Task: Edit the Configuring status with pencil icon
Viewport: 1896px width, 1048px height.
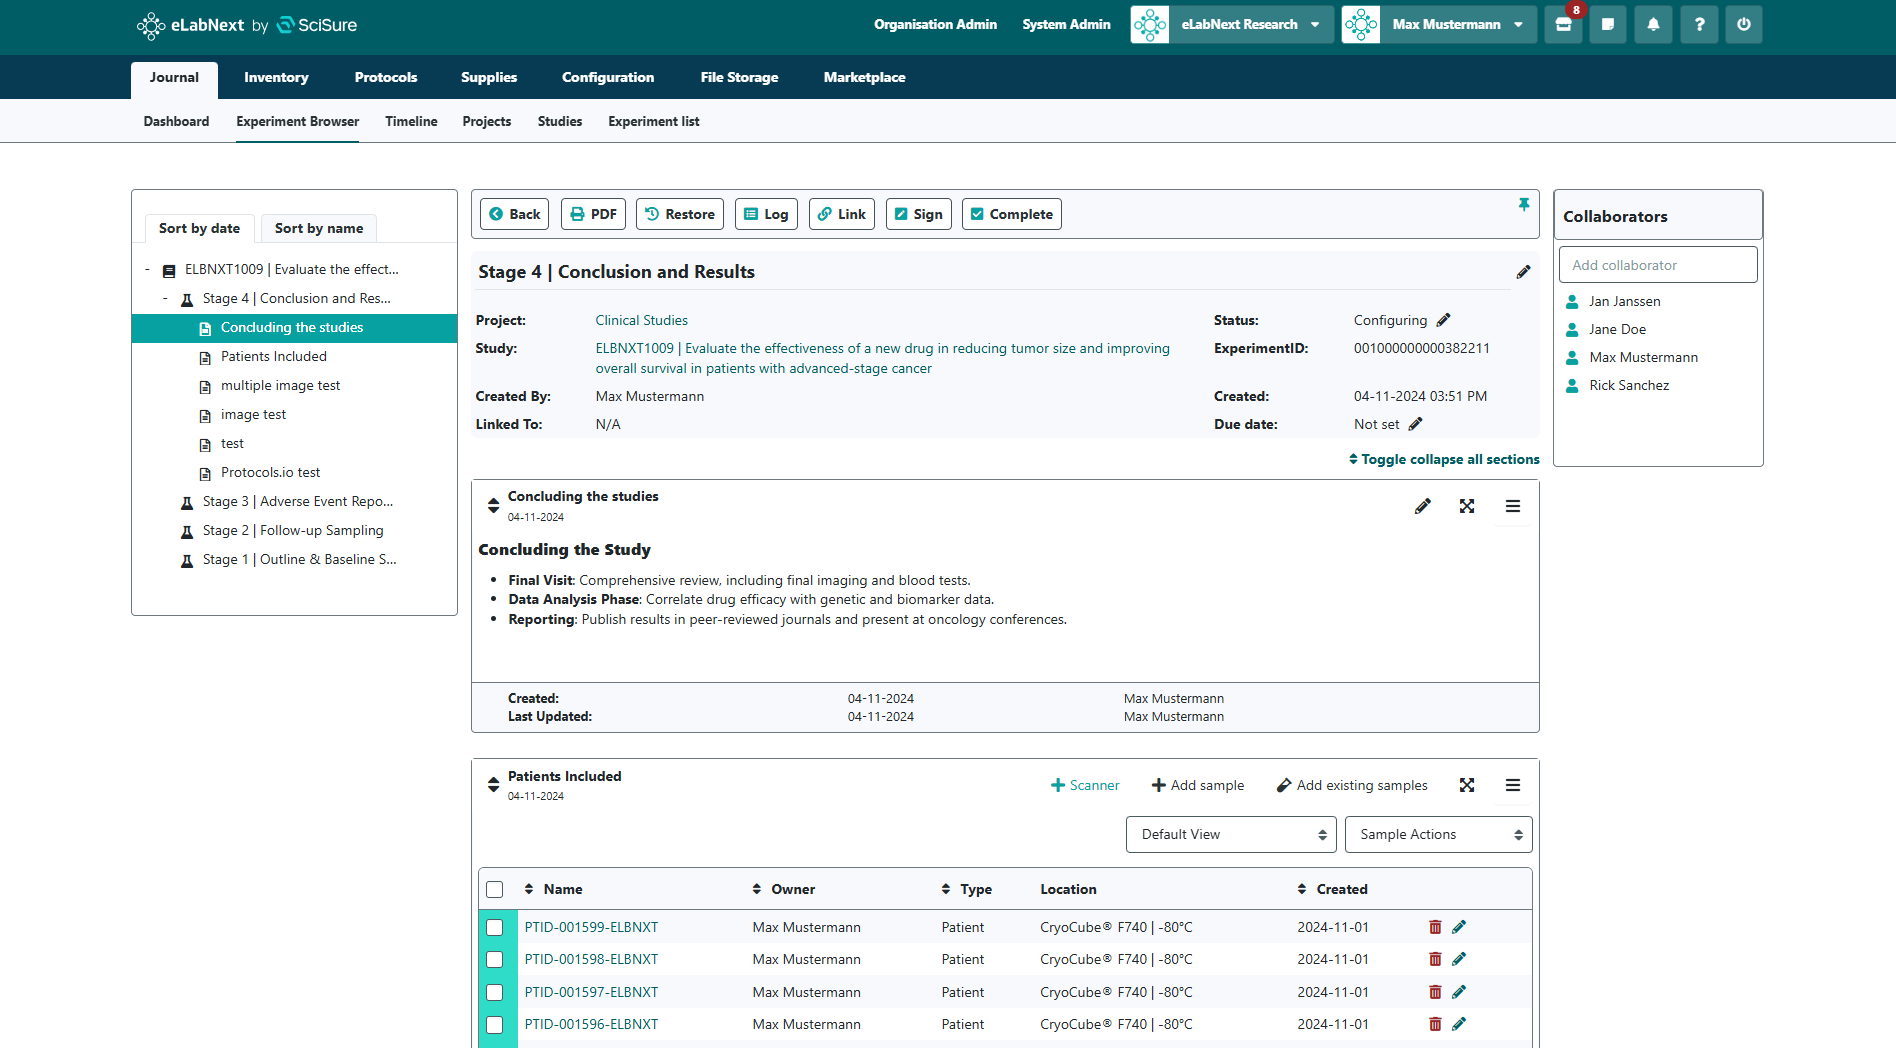Action: 1443,320
